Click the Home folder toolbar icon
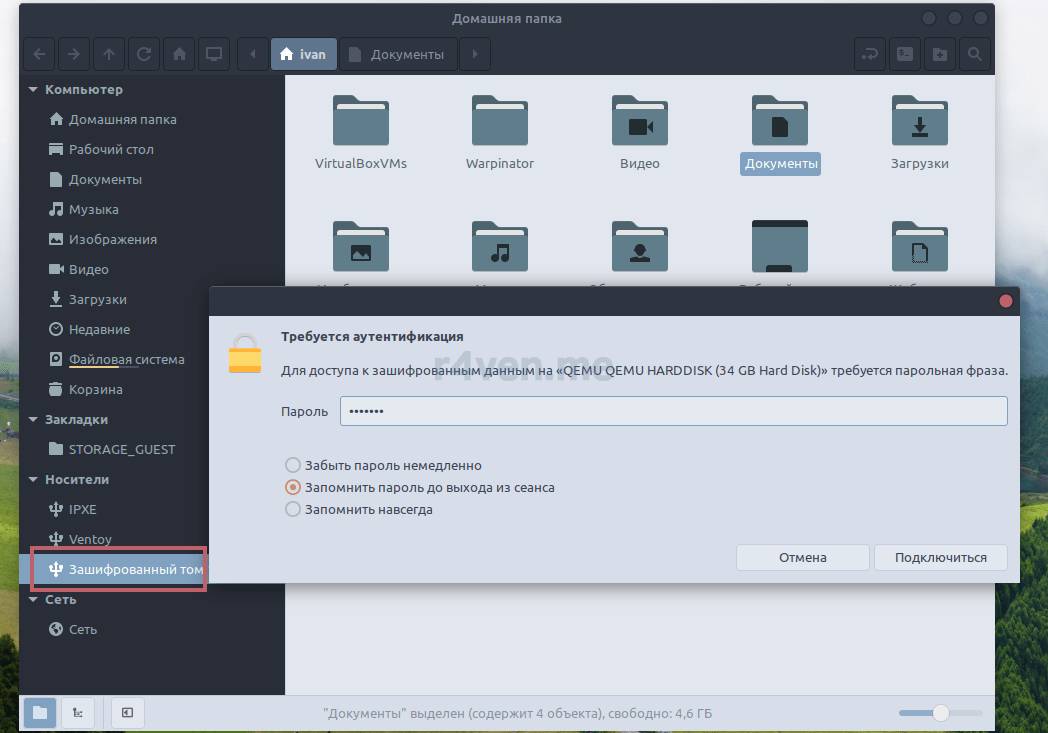This screenshot has width=1048, height=733. pyautogui.click(x=179, y=54)
